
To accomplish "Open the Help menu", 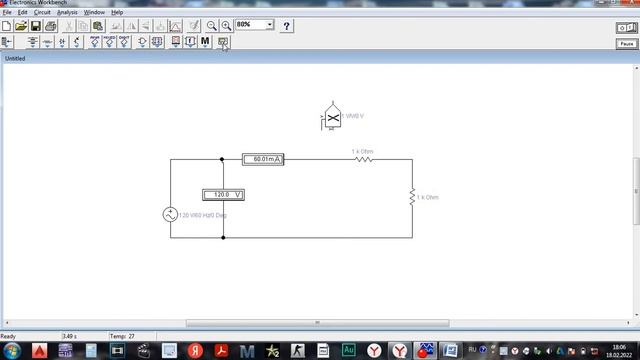I will point(117,12).
